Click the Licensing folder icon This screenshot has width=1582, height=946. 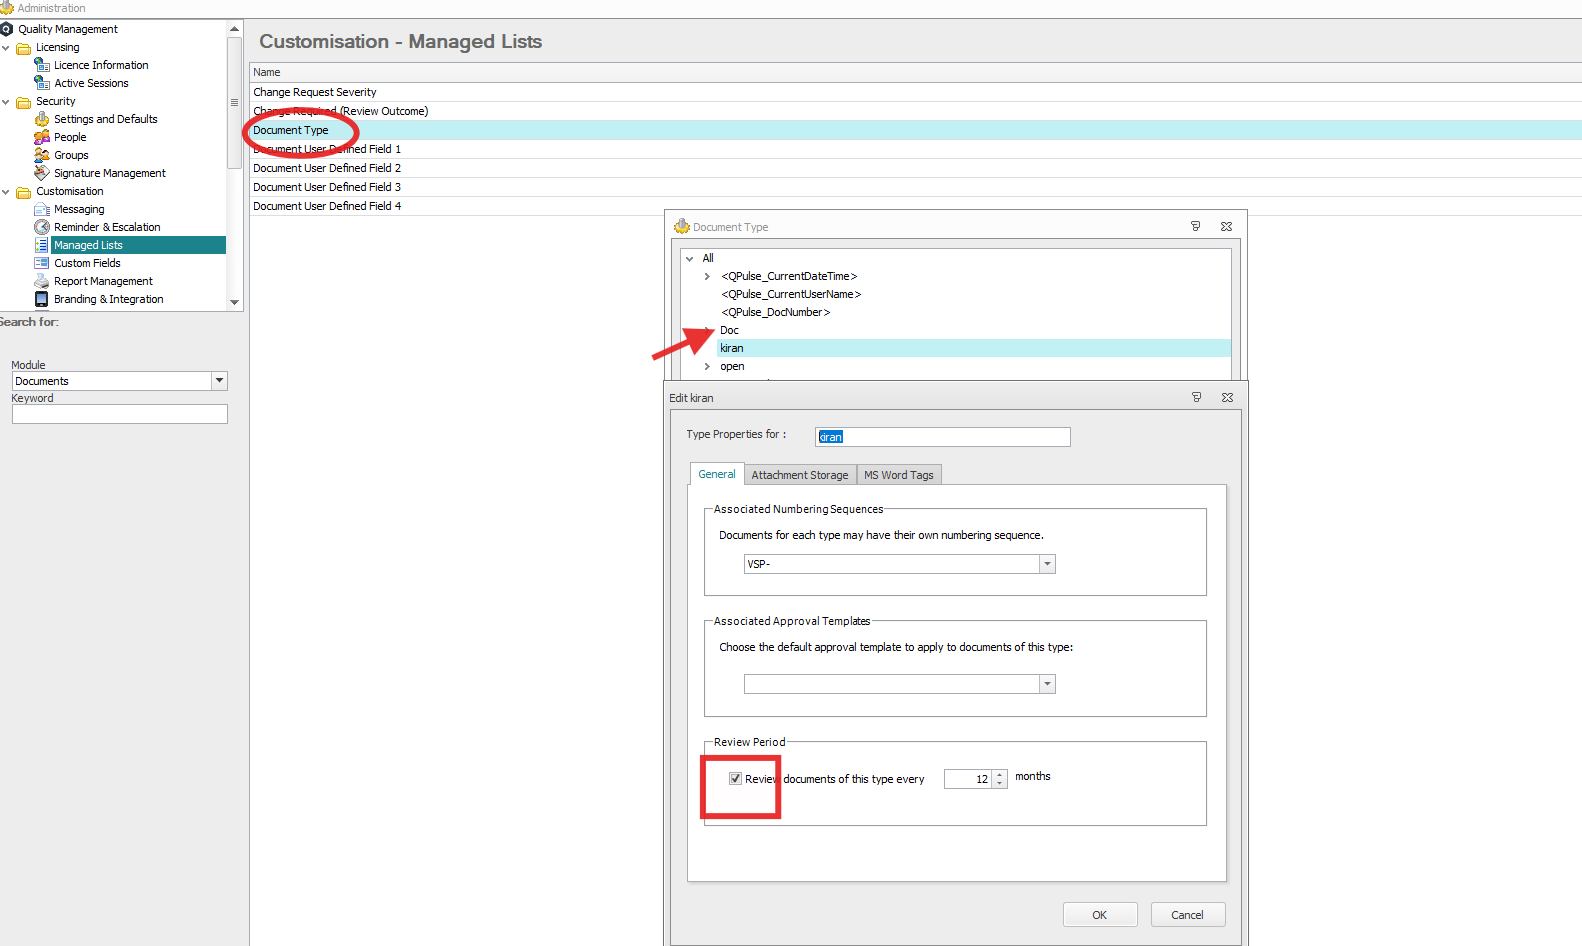(23, 48)
